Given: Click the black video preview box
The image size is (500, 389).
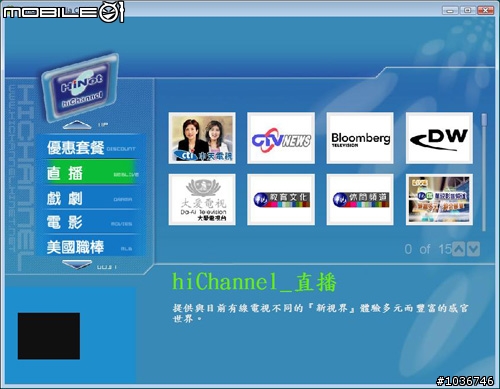Looking at the screenshot, I should [49, 336].
